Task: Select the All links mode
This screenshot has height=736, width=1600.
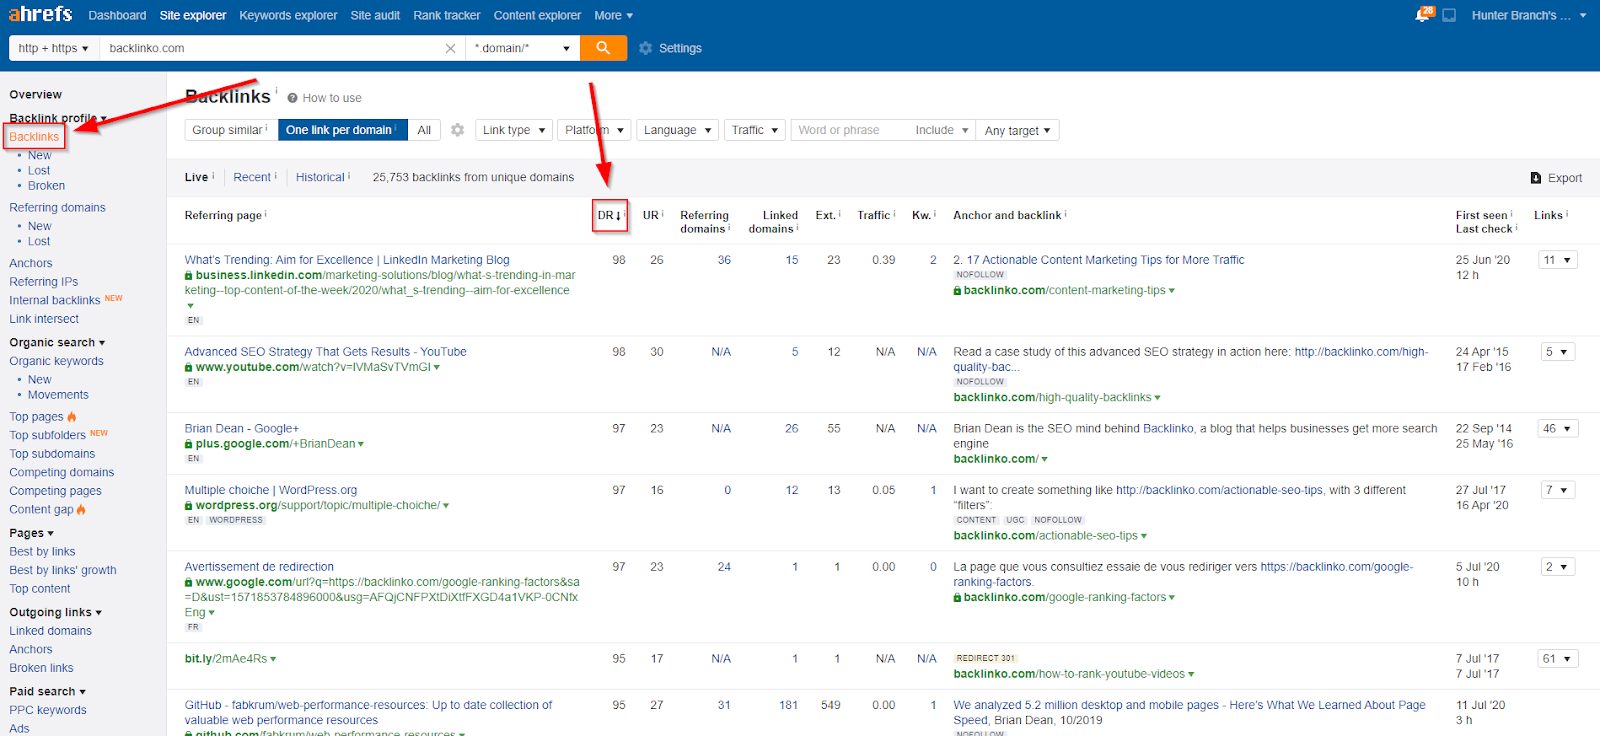Action: 424,130
